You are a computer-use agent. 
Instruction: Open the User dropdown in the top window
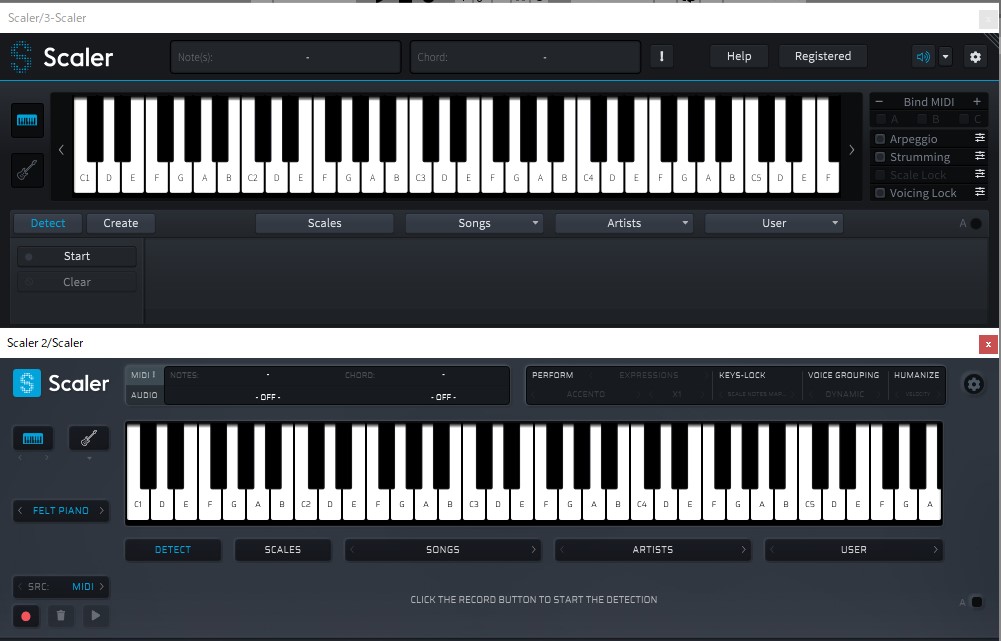coord(774,223)
